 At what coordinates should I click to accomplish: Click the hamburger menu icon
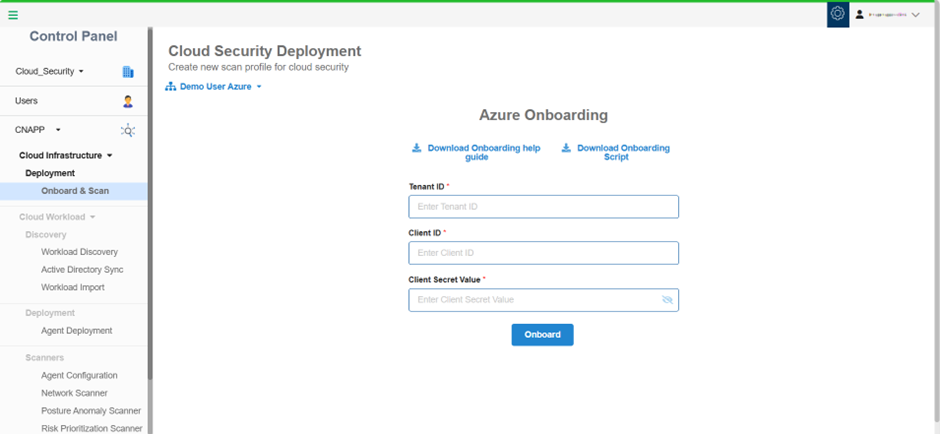[13, 14]
